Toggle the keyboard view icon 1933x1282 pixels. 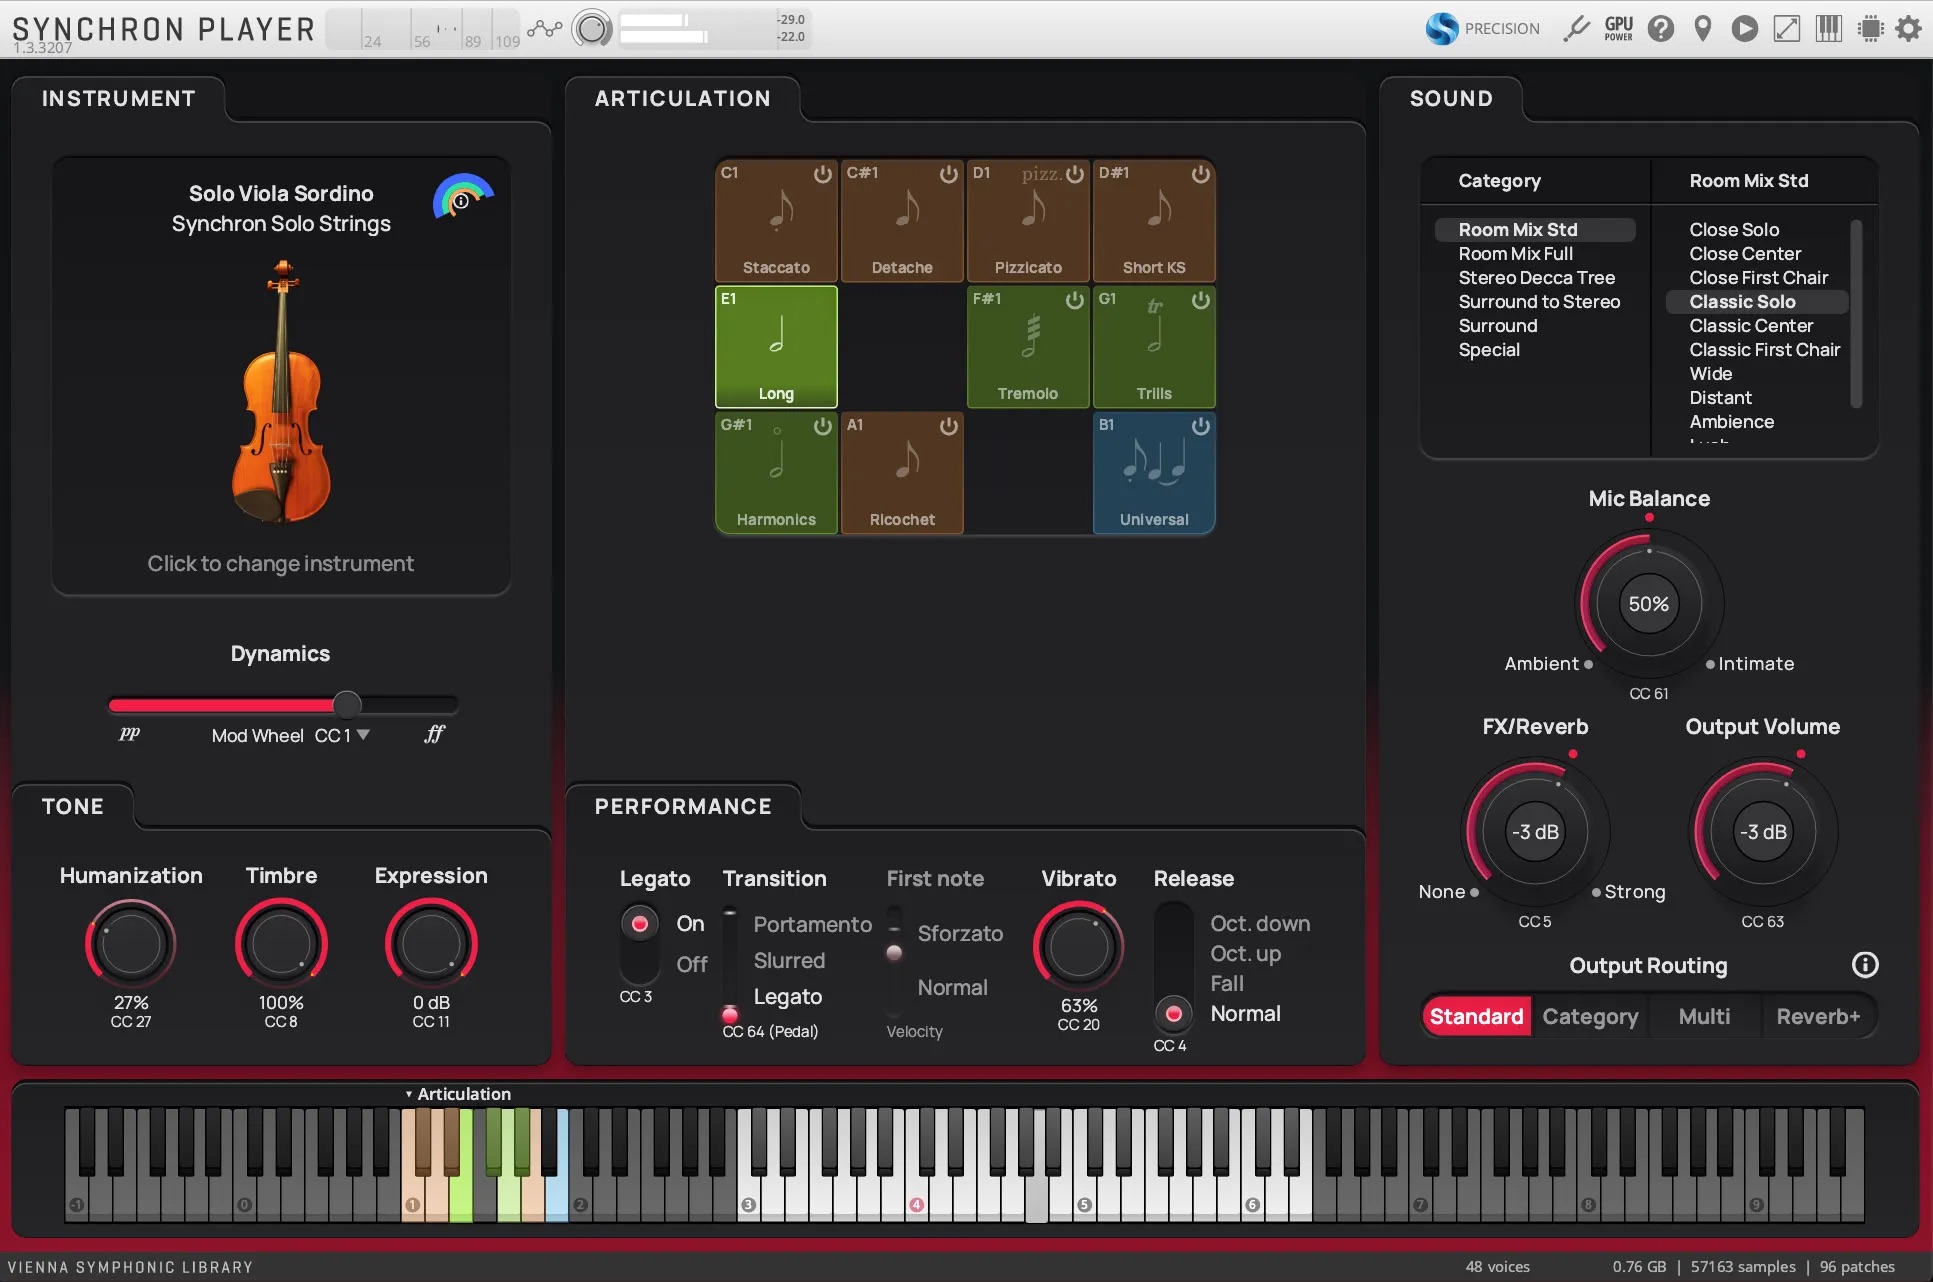1829,29
